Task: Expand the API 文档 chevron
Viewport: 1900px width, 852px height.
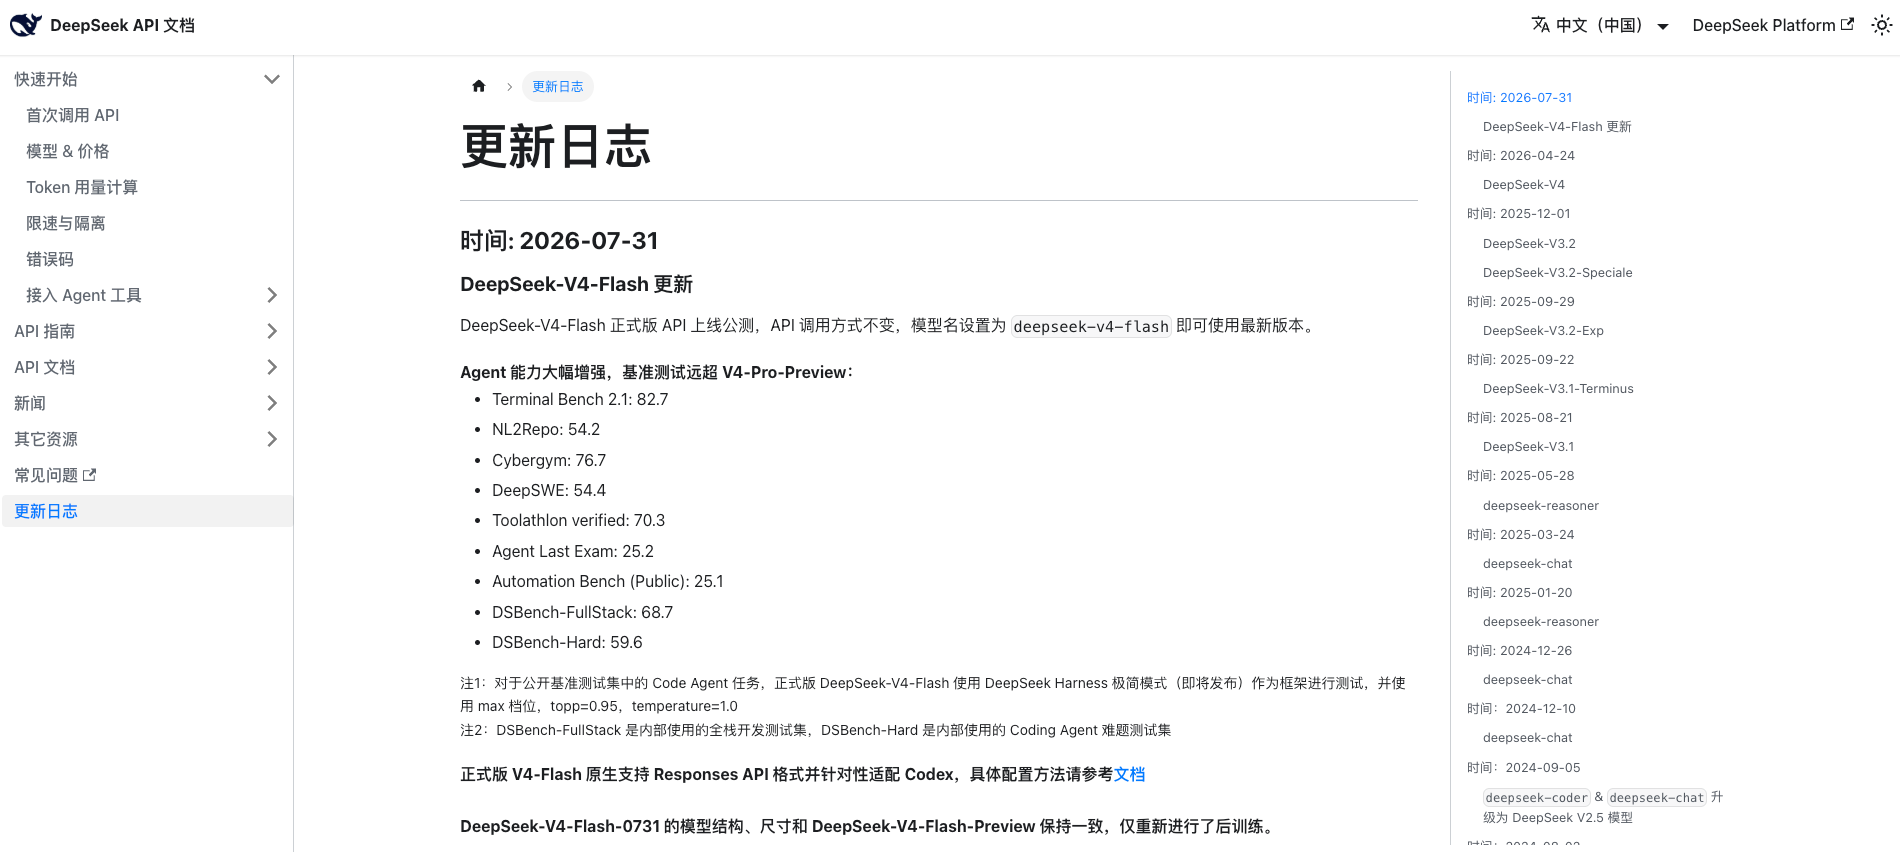Action: tap(271, 367)
